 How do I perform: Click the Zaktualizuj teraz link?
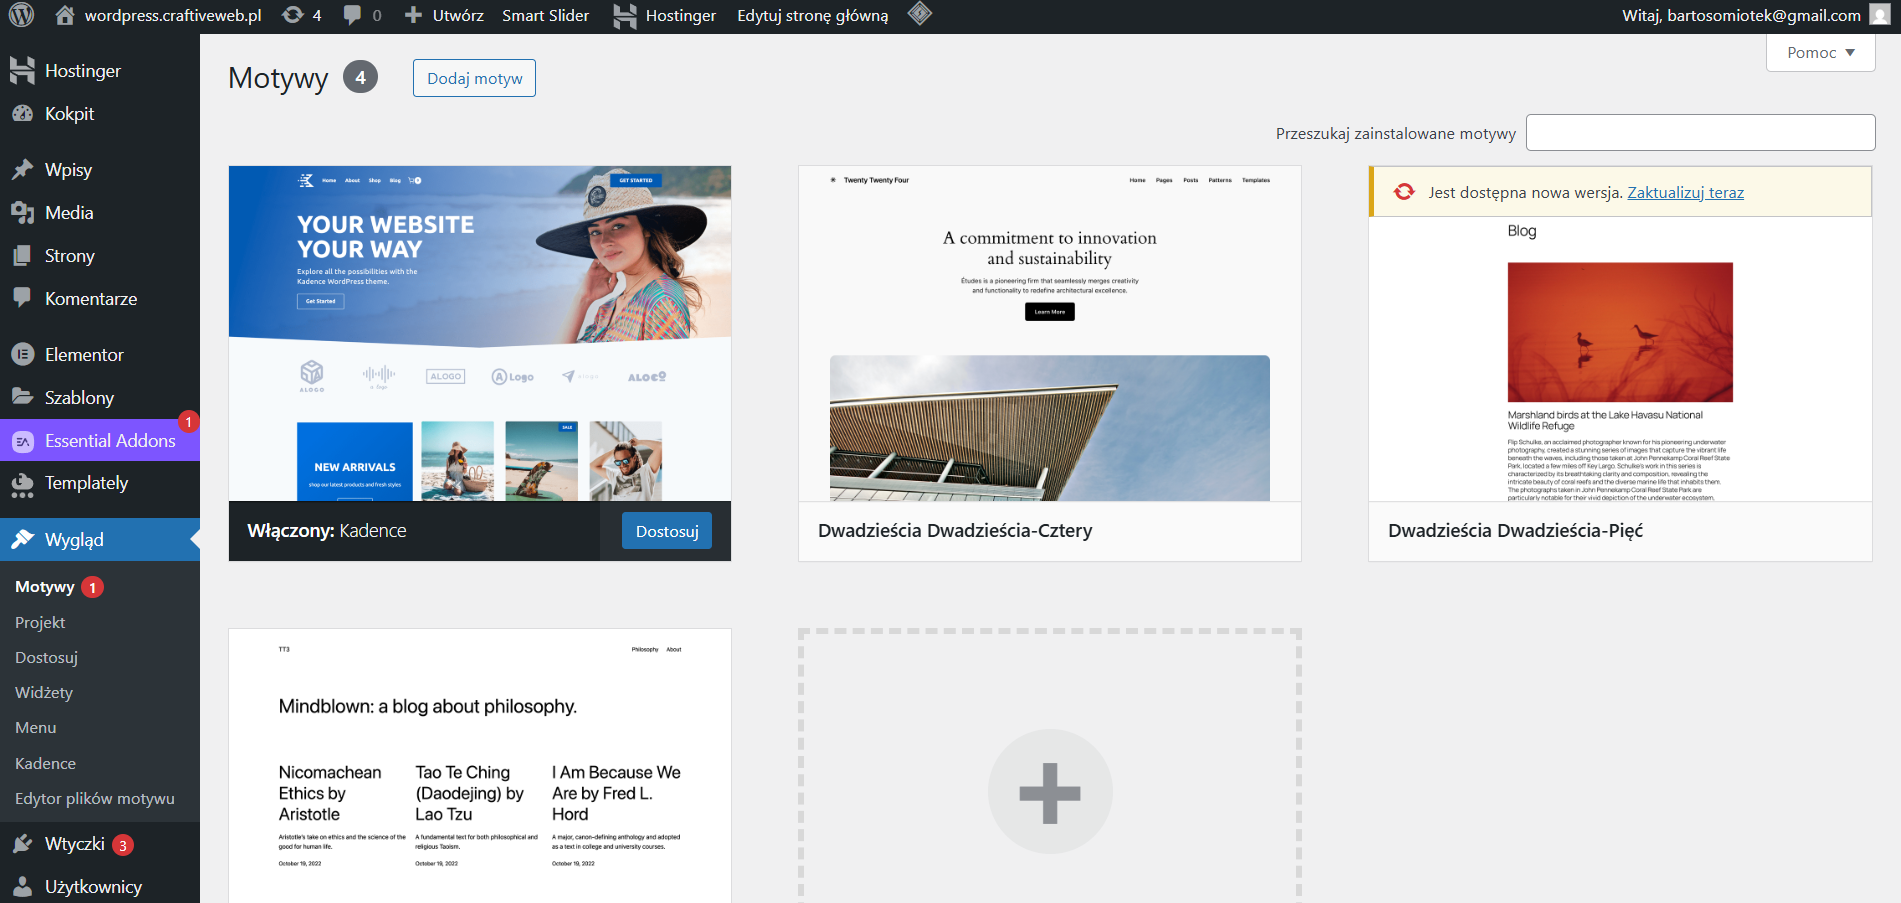[1685, 193]
